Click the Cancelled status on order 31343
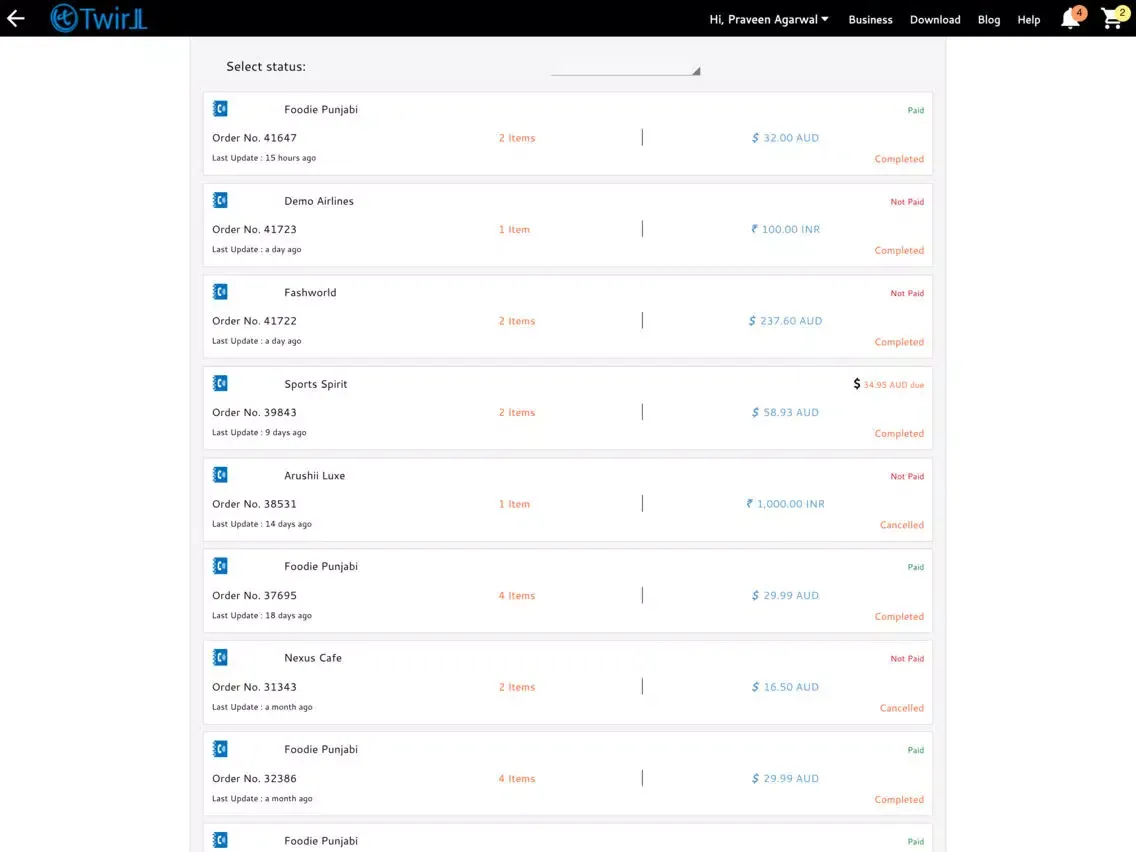This screenshot has height=852, width=1136. click(x=901, y=708)
